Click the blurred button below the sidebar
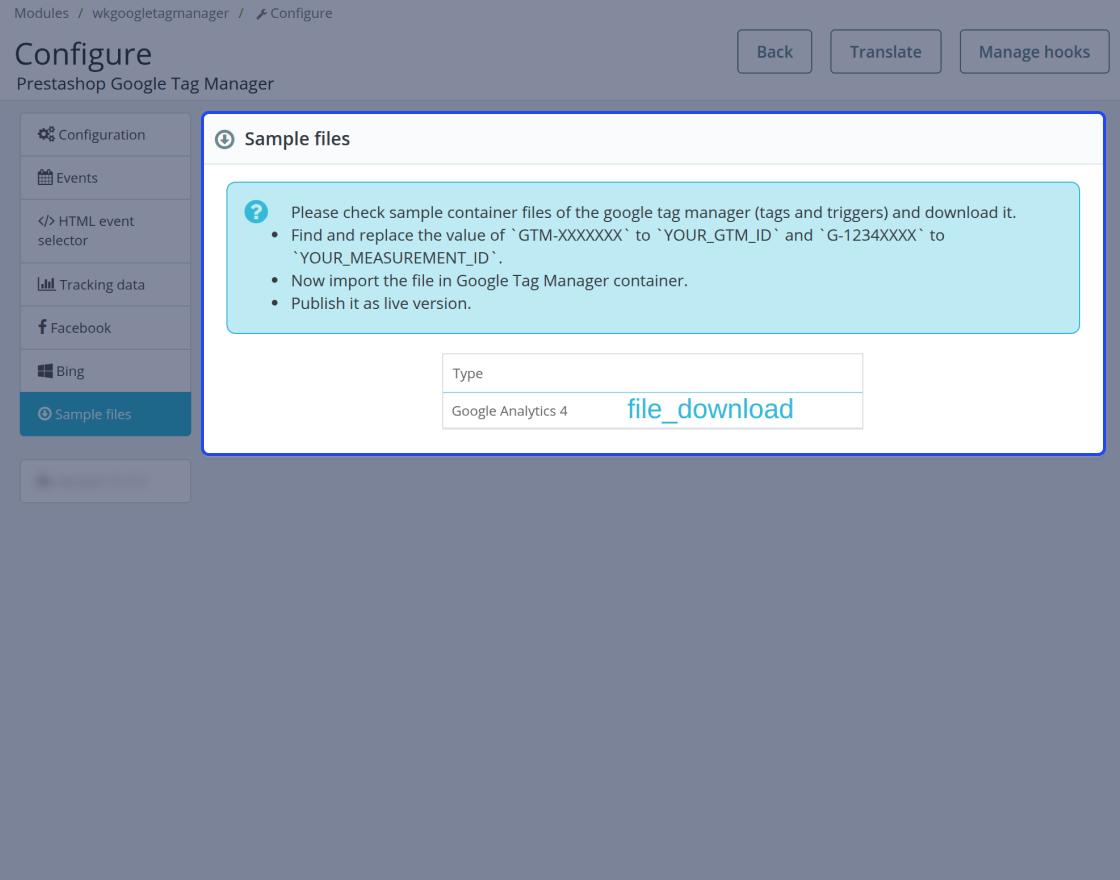The height and width of the screenshot is (880, 1120). 106,481
